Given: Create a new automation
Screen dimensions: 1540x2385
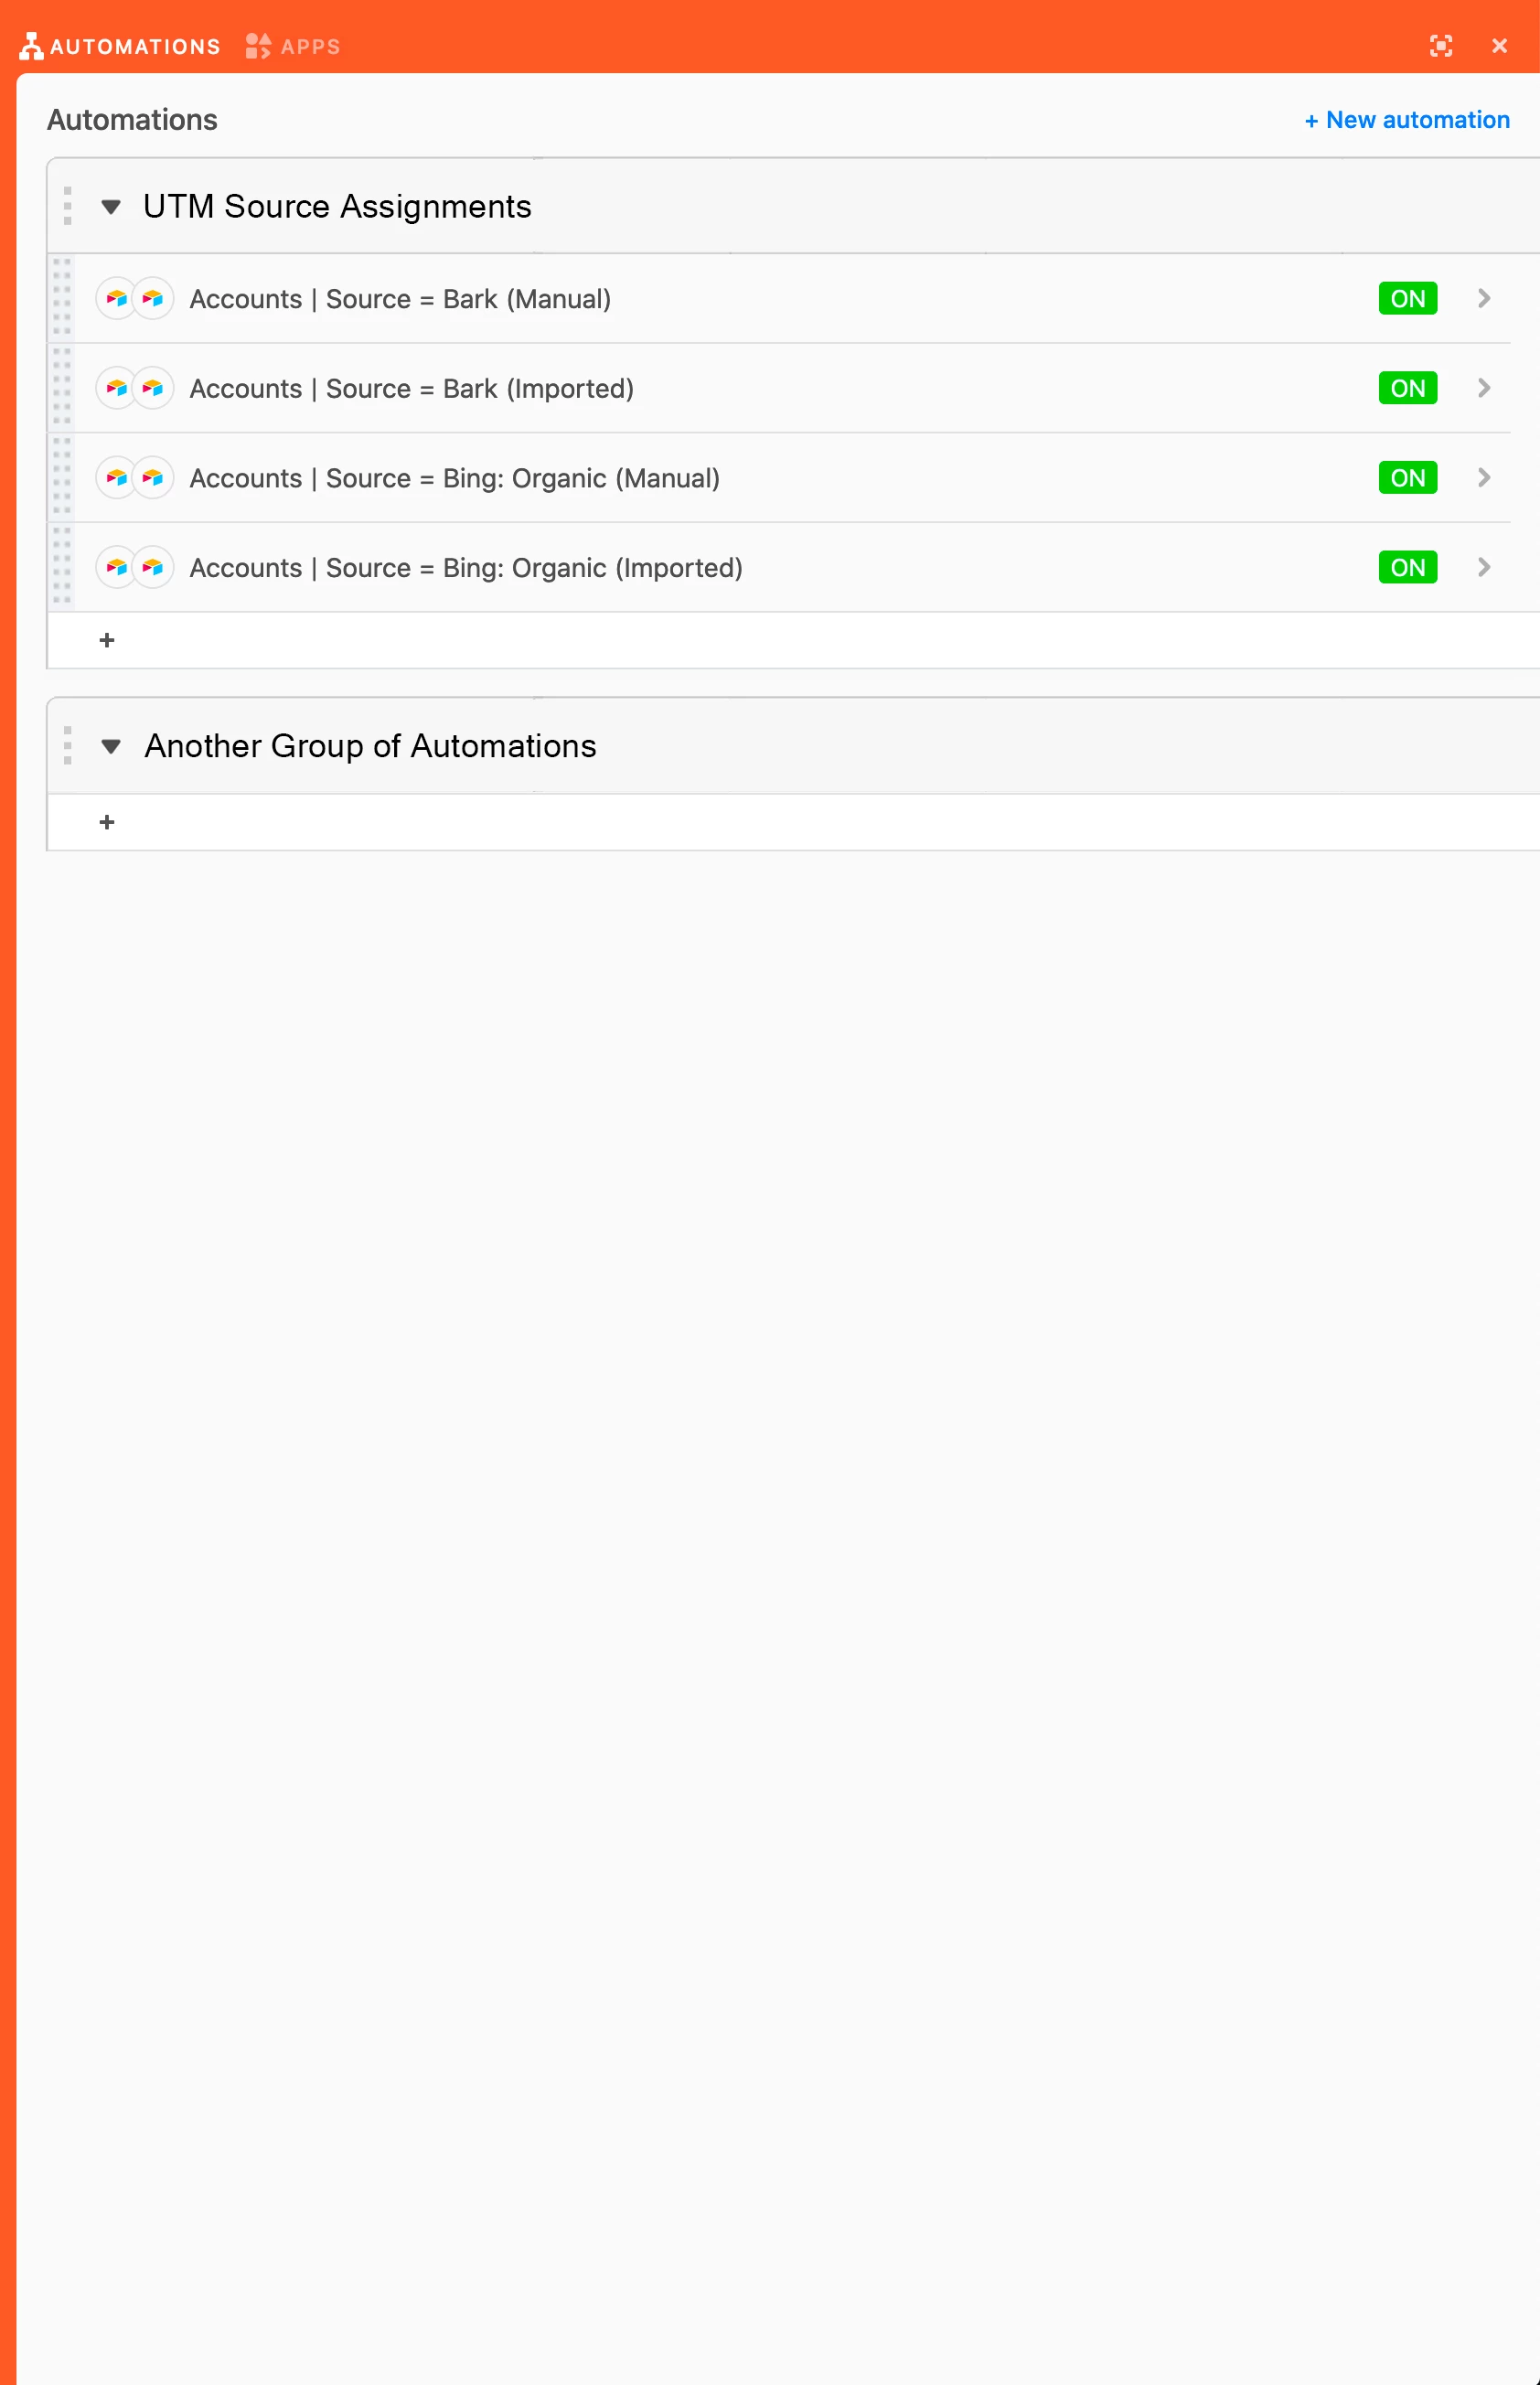Looking at the screenshot, I should (1407, 120).
